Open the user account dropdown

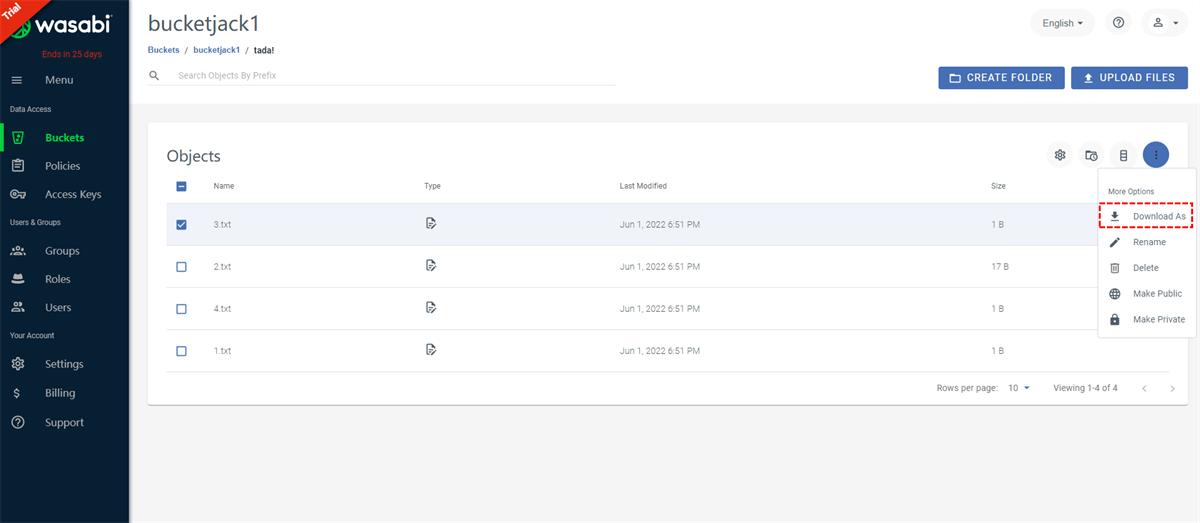[1165, 23]
